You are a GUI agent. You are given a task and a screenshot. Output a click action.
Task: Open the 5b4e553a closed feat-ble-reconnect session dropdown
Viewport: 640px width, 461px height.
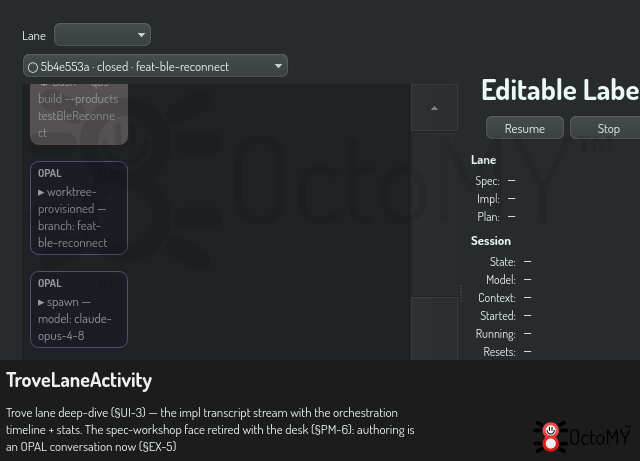coord(155,66)
